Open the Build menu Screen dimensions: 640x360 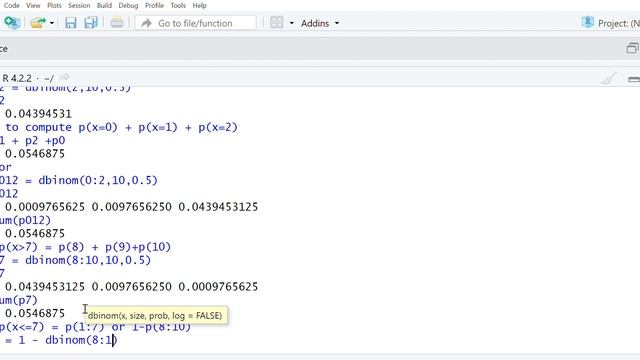point(104,5)
